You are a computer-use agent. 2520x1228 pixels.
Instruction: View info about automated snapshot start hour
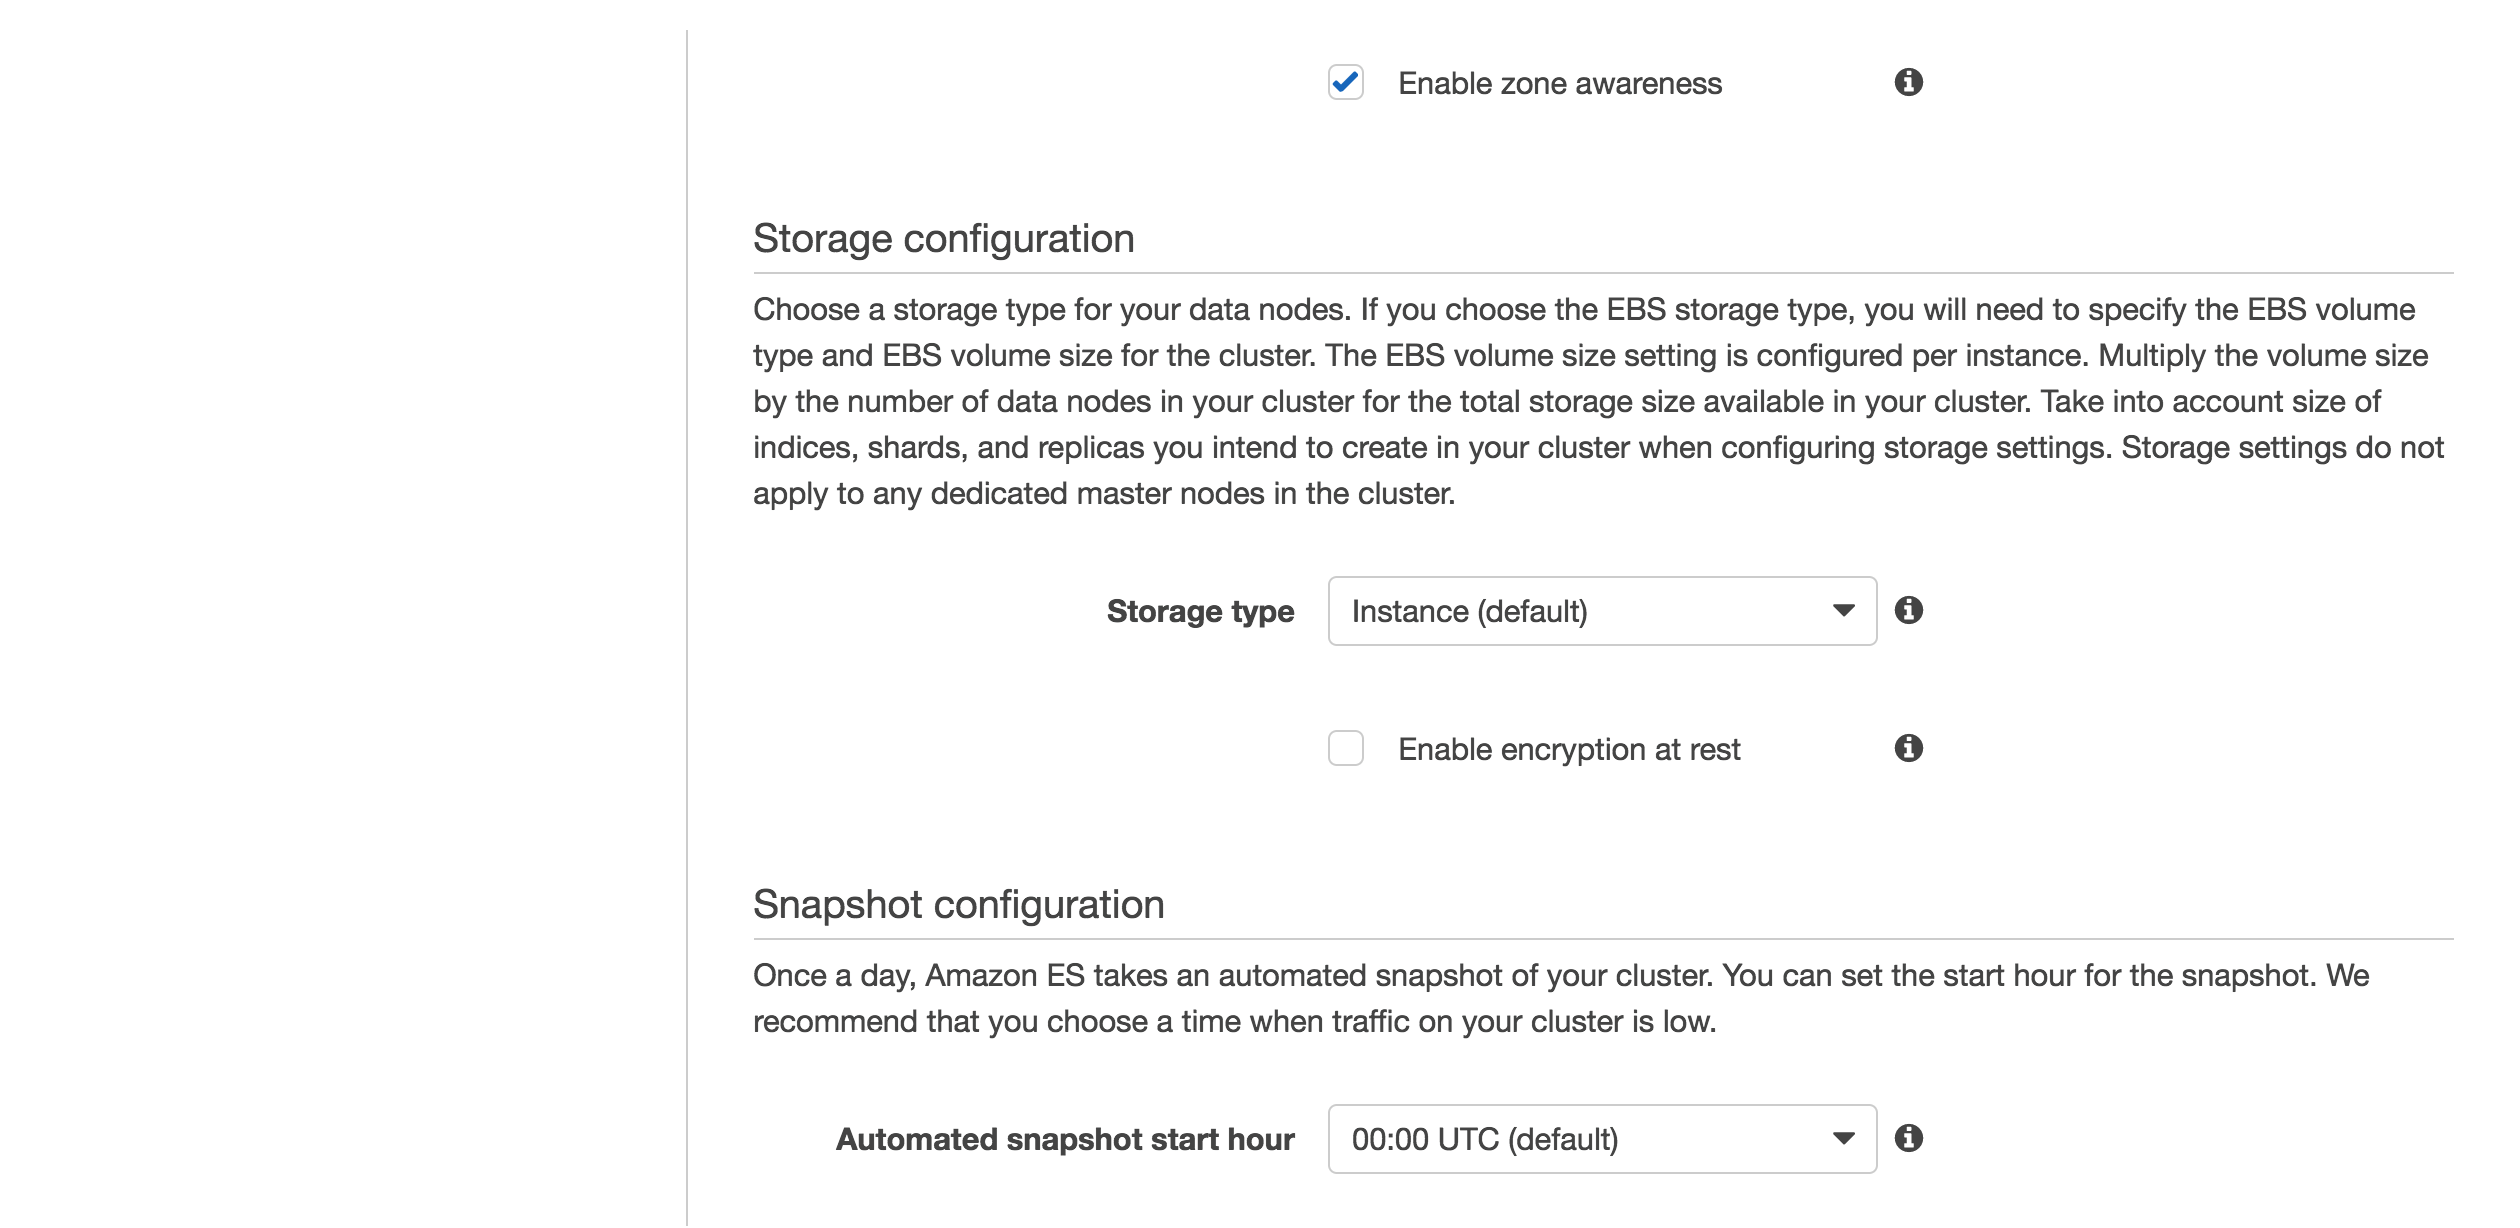1908,1138
